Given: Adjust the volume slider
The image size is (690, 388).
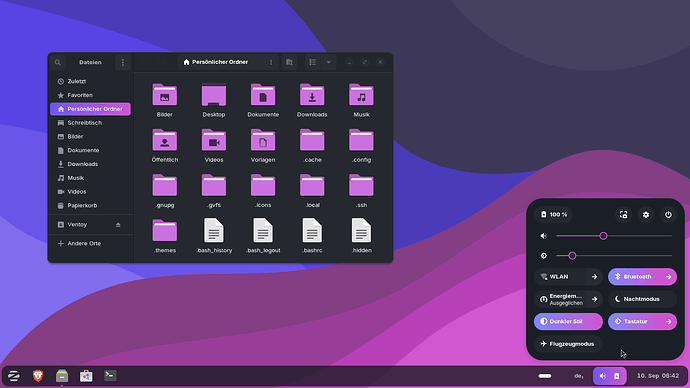Looking at the screenshot, I should 614,236.
